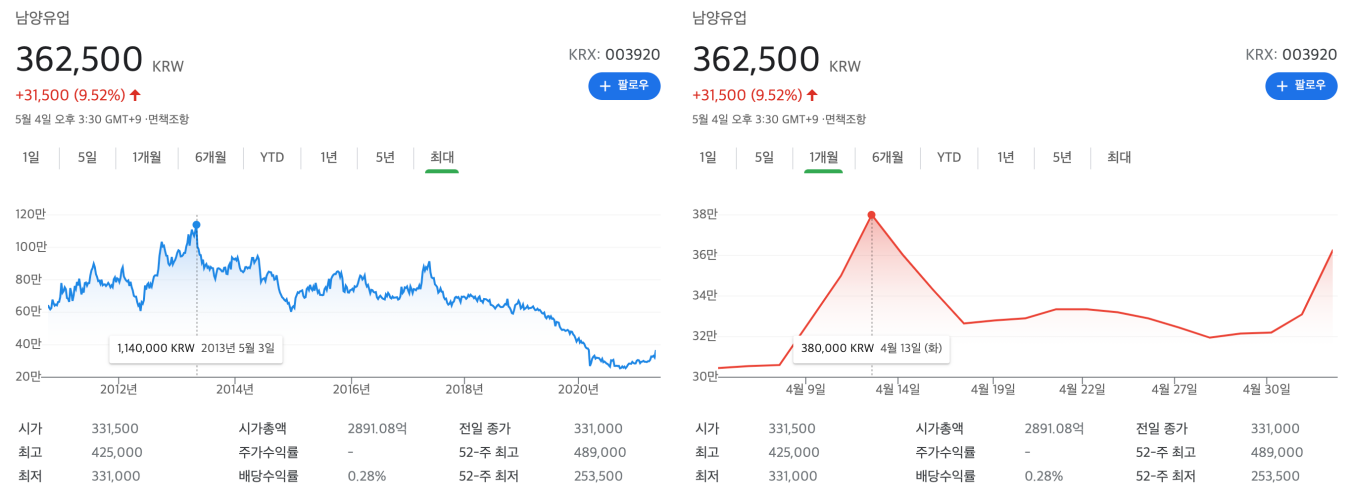Select the 5년 tab in right chart

tap(1062, 157)
